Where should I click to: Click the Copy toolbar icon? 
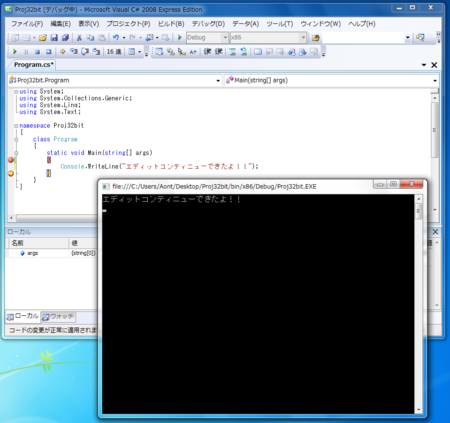[90, 38]
